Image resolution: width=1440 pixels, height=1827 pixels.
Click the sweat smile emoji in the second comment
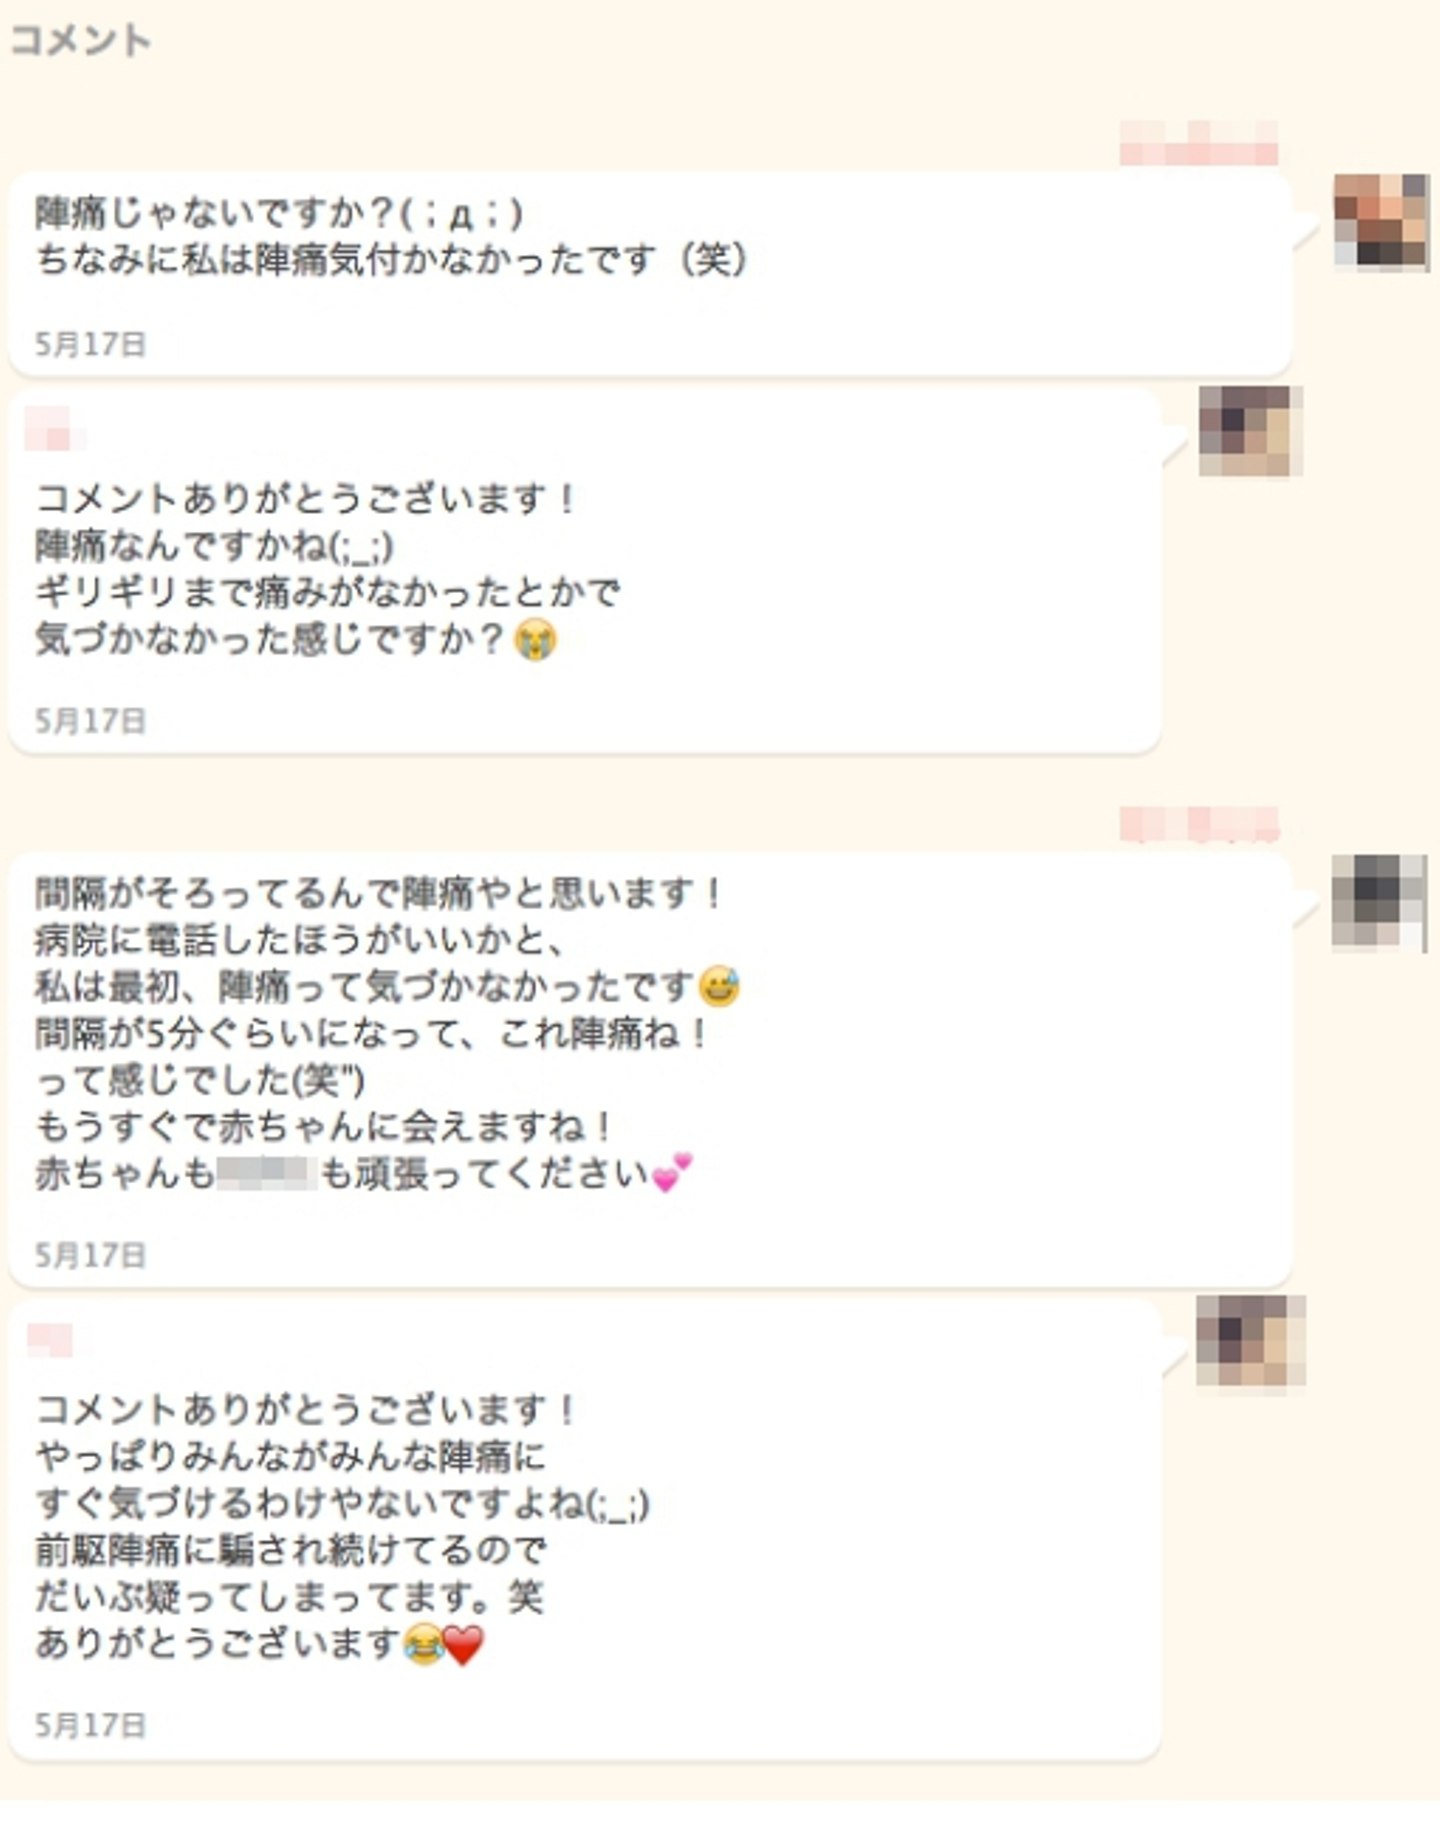click(719, 987)
